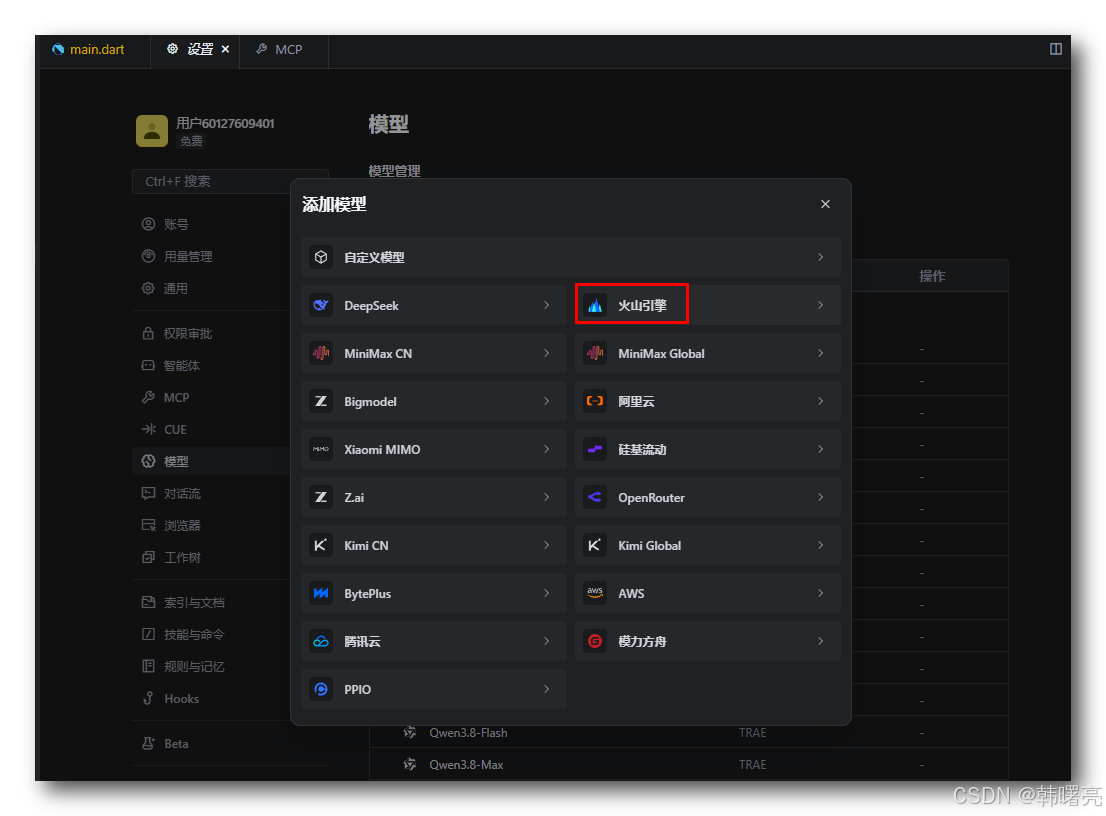Viewport: 1106px width, 816px height.
Task: Click the DeepSeek provider logo icon
Action: pos(321,305)
